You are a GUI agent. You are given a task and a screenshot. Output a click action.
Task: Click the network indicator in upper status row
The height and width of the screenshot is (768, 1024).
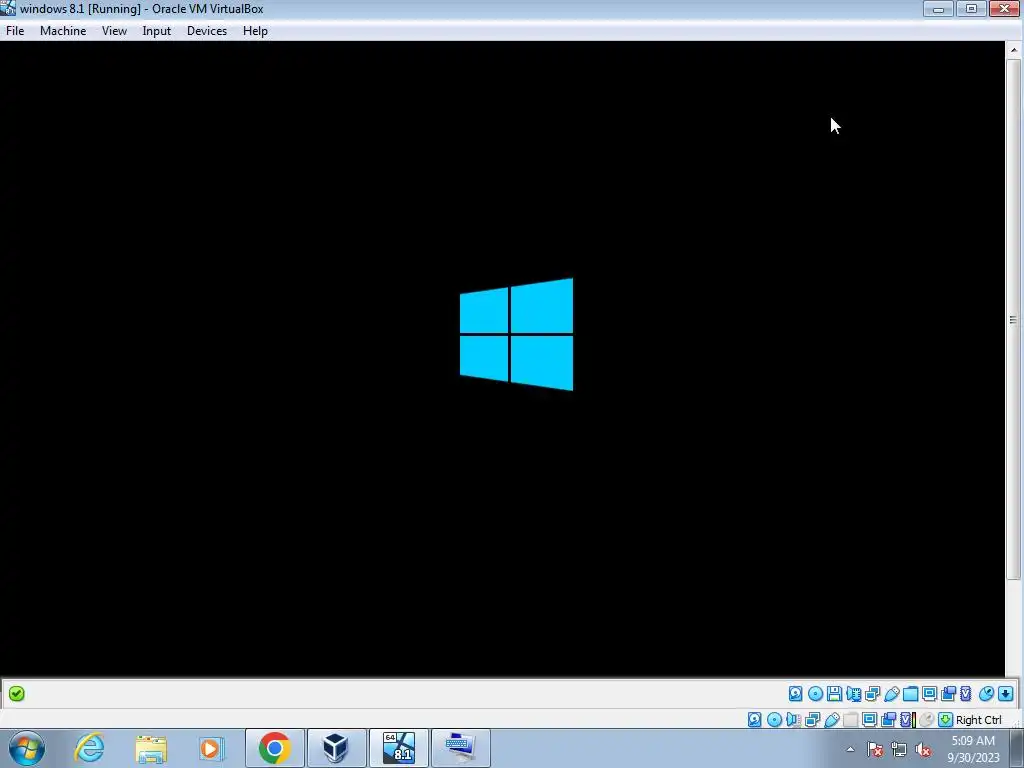click(872, 694)
